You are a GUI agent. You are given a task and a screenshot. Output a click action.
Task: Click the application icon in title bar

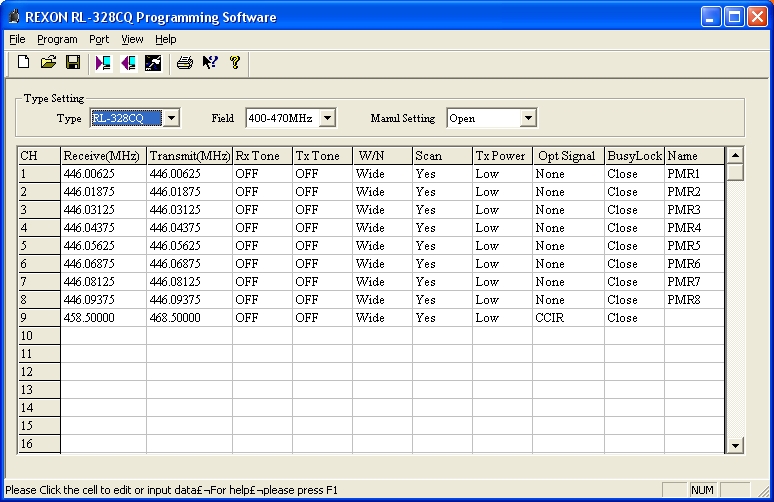[14, 17]
